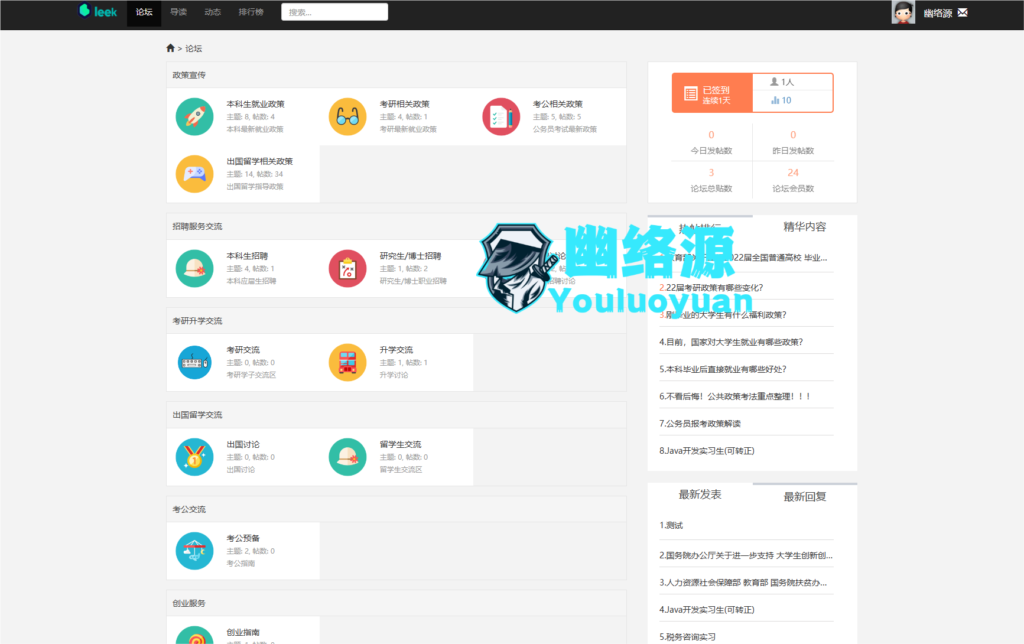Viewport: 1024px width, 644px height.
Task: Click the umbrella icon for 考公预备
Action: click(195, 551)
